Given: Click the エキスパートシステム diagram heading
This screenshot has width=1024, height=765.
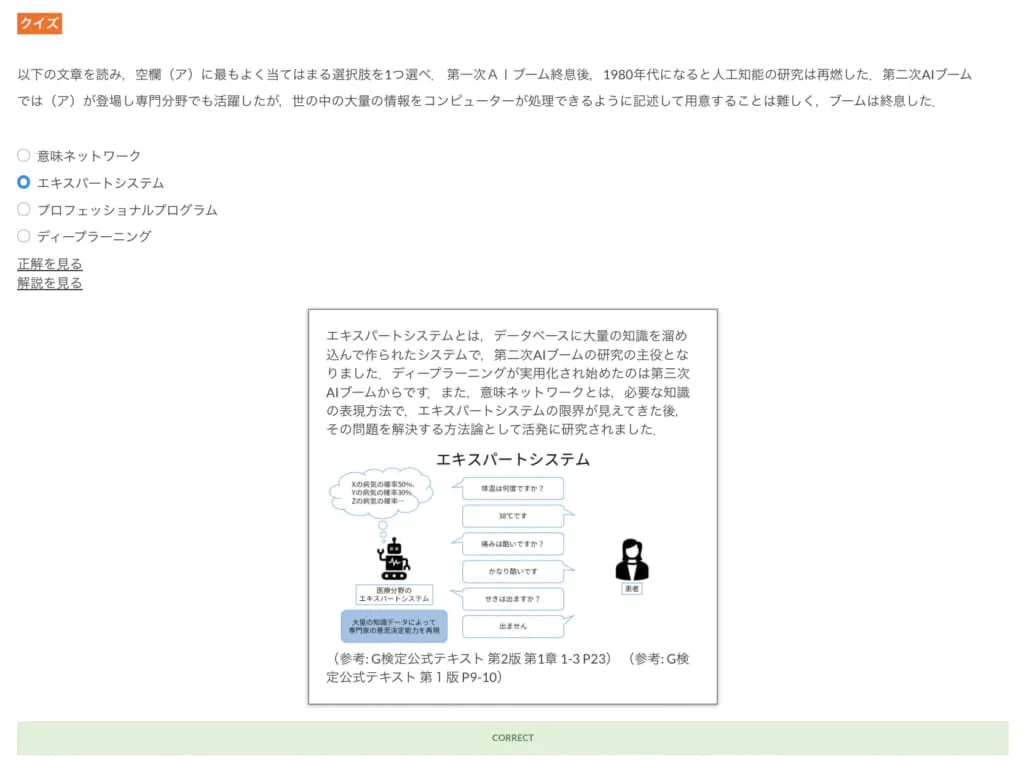Looking at the screenshot, I should pos(513,459).
